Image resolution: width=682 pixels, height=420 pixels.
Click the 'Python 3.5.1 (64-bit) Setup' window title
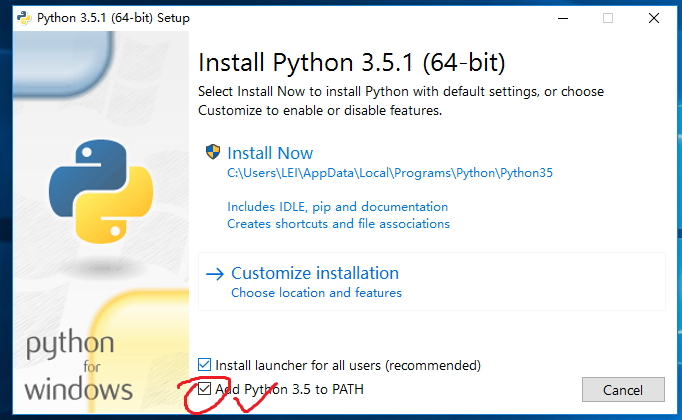tap(113, 18)
